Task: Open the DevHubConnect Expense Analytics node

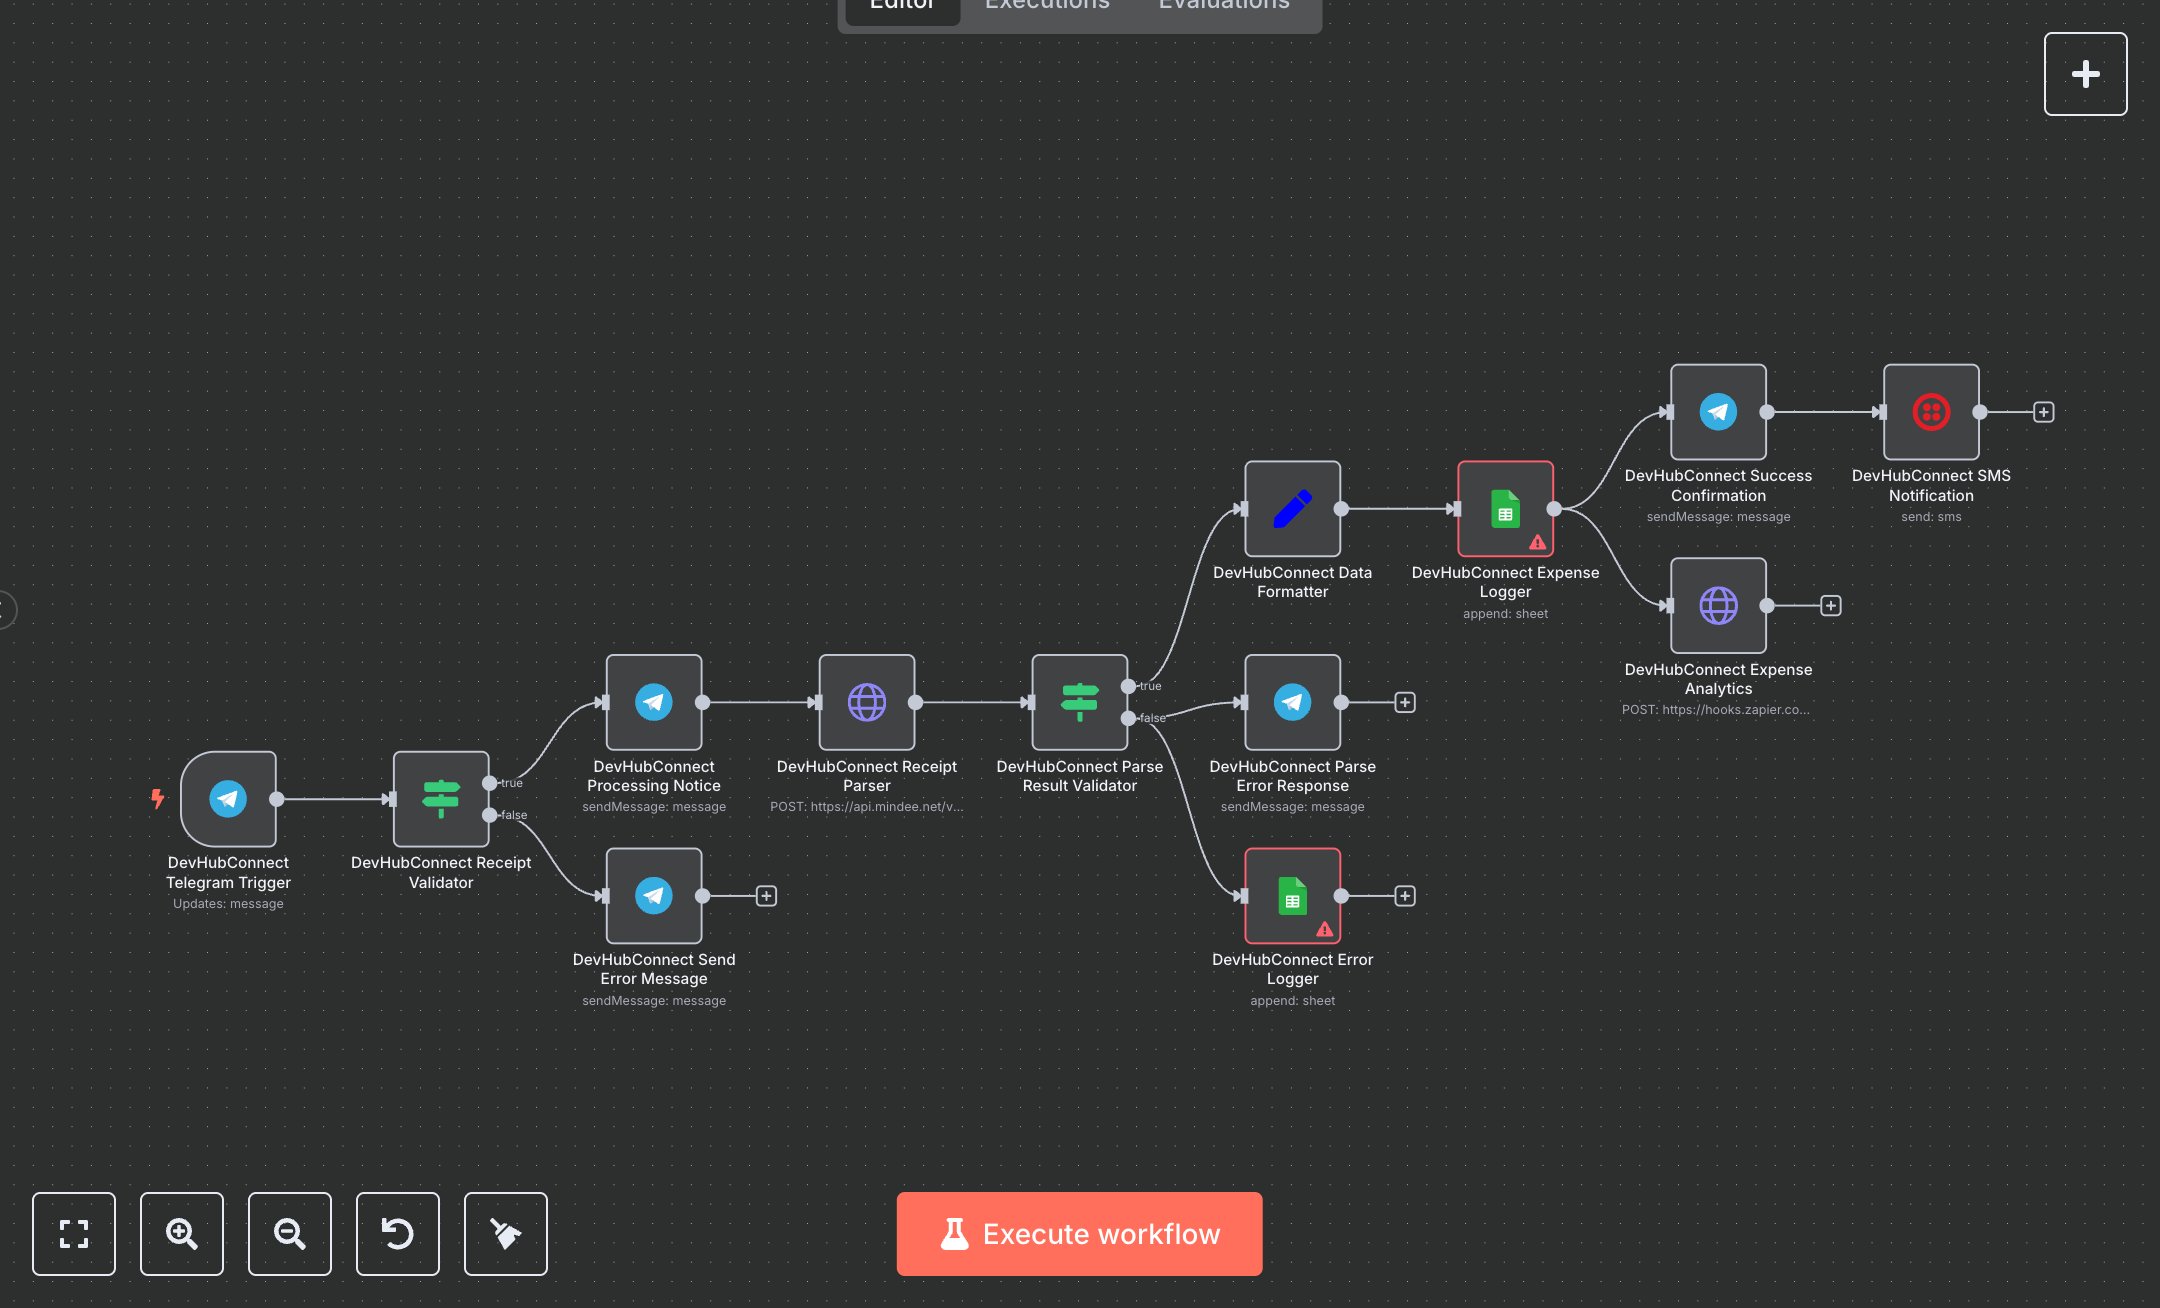Action: 1718,606
